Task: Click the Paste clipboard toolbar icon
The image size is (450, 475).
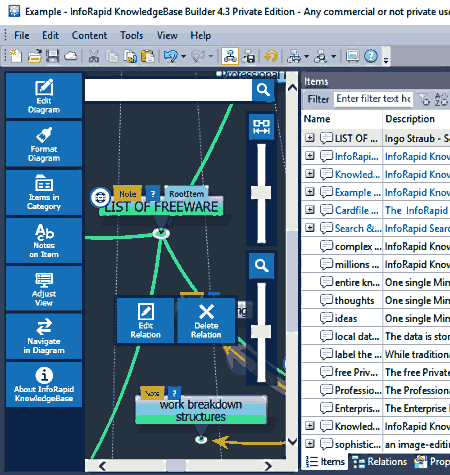Action: tap(148, 56)
